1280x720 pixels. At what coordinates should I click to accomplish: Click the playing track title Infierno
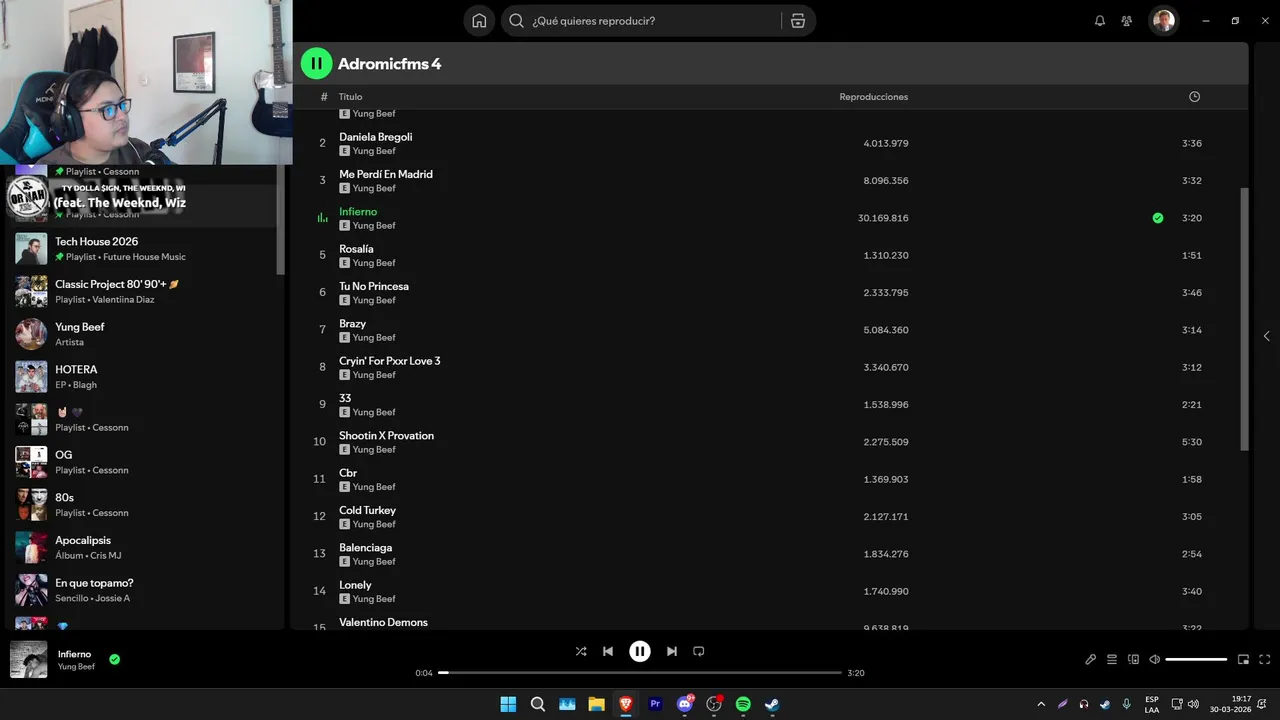point(358,212)
